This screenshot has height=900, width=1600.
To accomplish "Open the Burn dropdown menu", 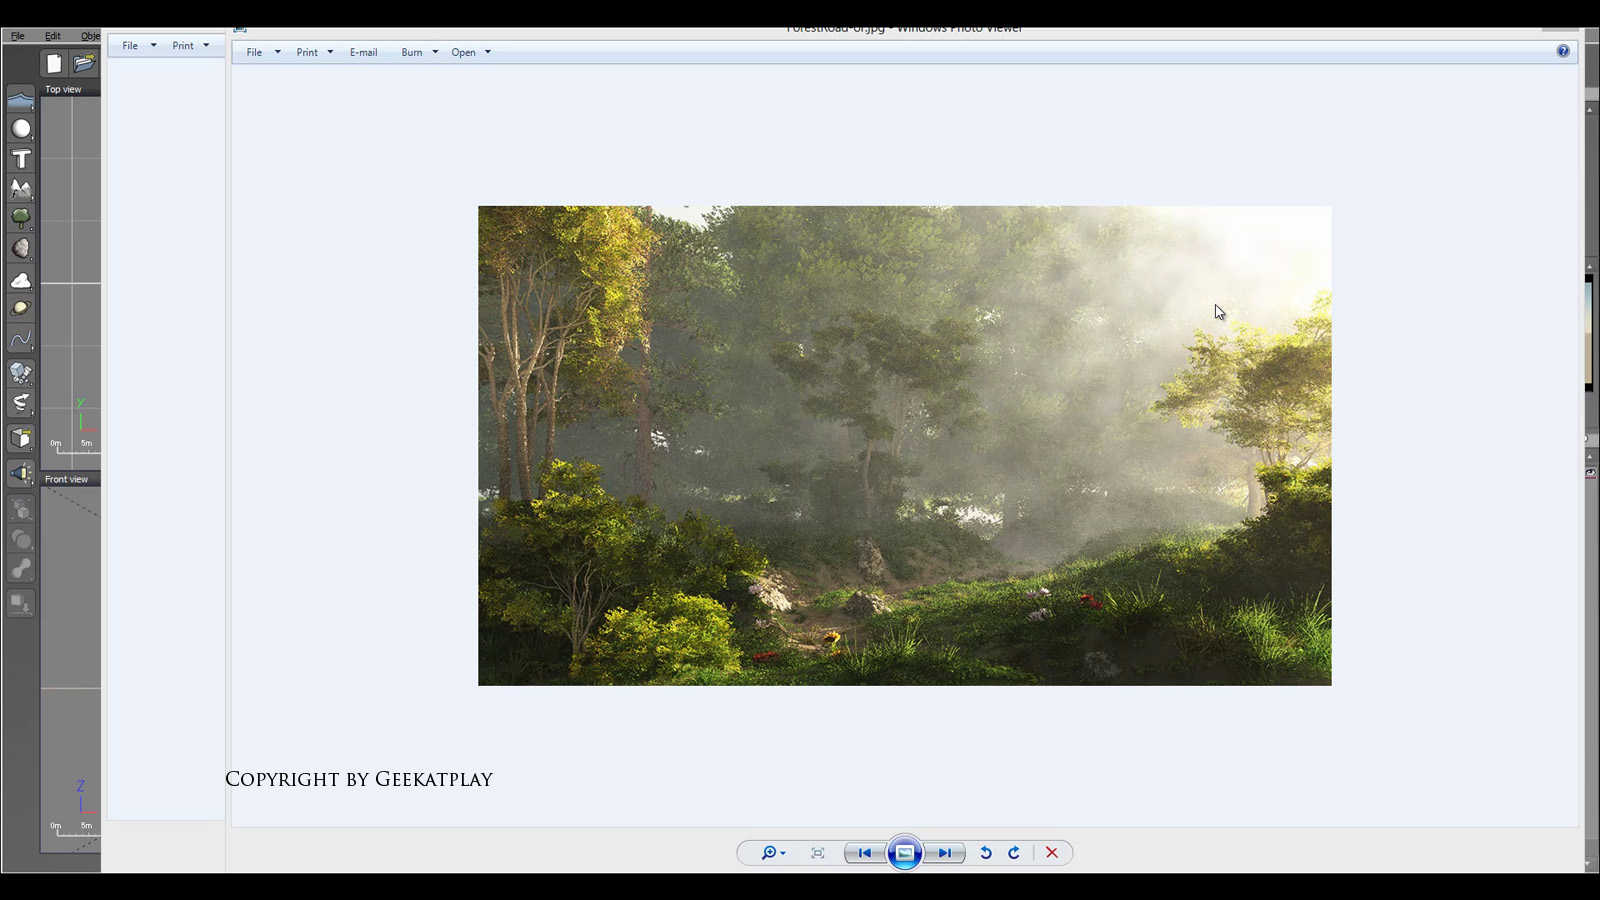I will tap(420, 52).
